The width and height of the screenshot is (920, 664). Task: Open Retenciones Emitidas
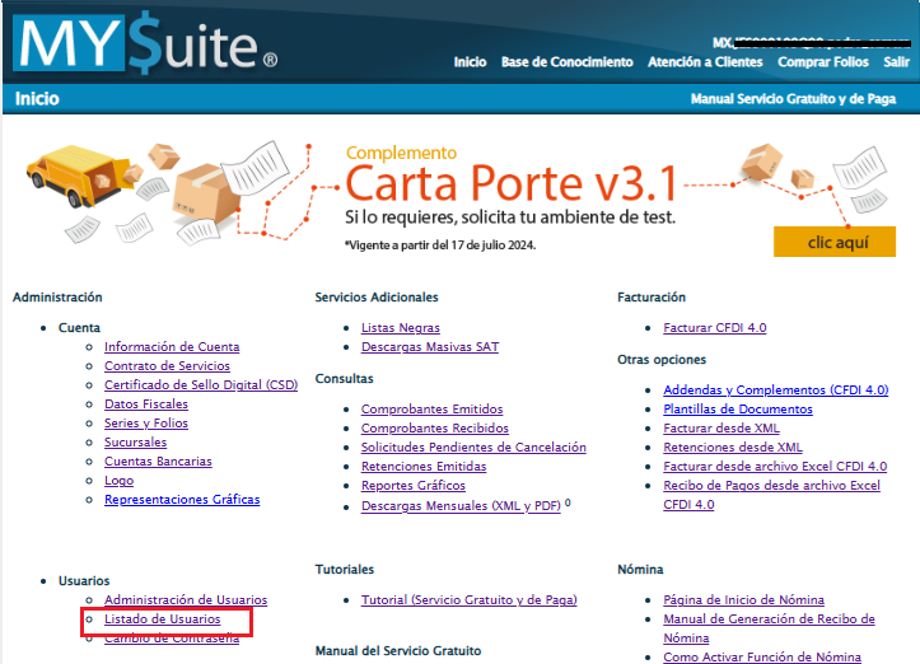click(424, 466)
